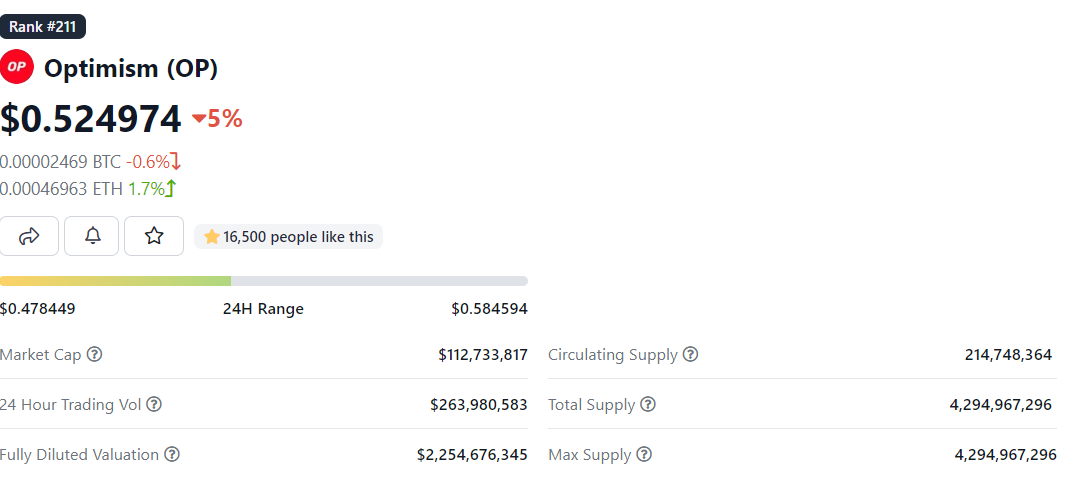Open Fully Diluted Valuation info icon

click(172, 455)
